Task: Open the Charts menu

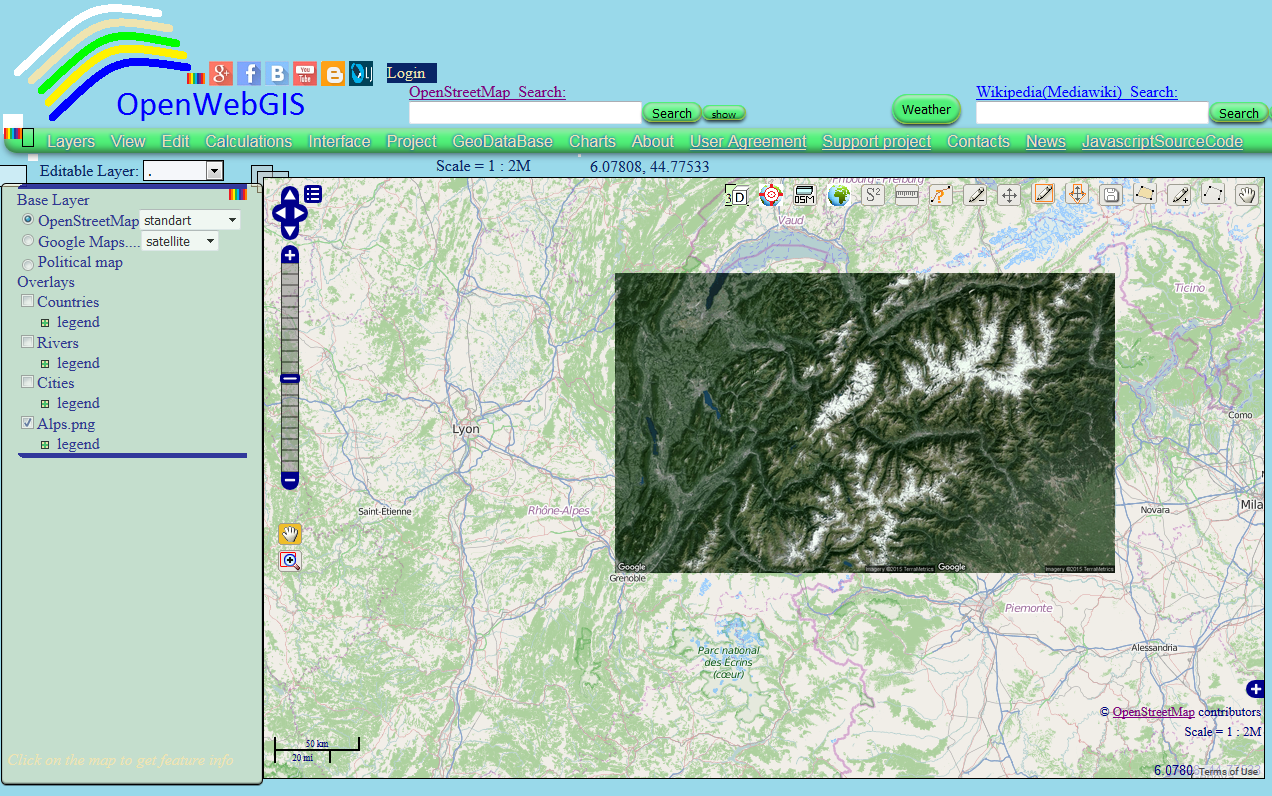Action: point(592,141)
